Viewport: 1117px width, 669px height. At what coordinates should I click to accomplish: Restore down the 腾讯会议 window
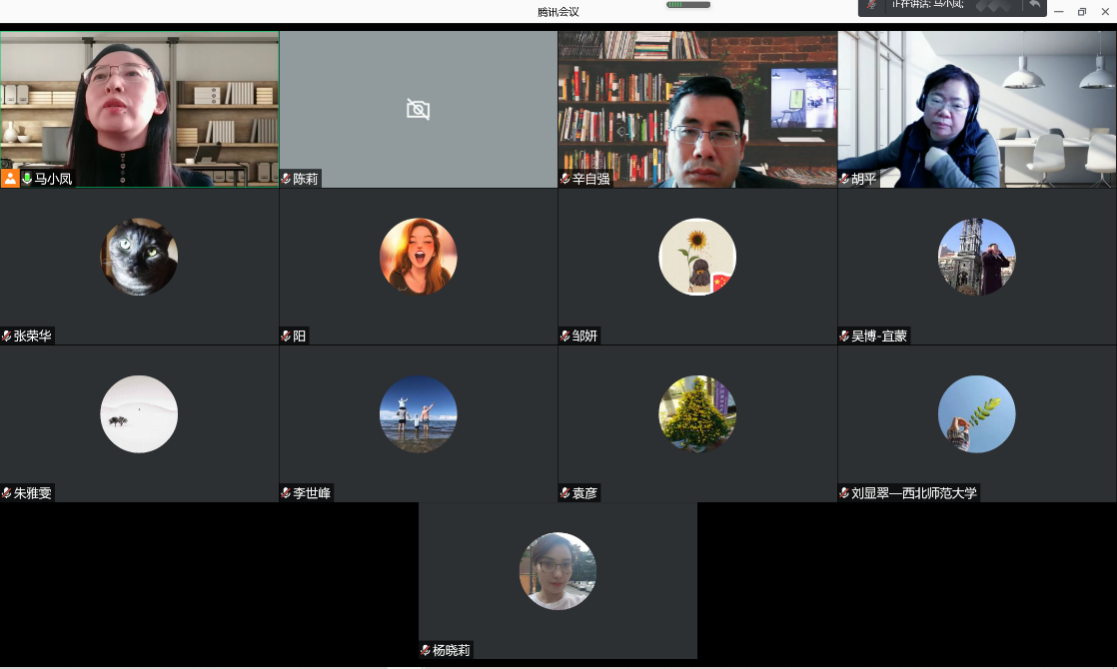[1081, 11]
